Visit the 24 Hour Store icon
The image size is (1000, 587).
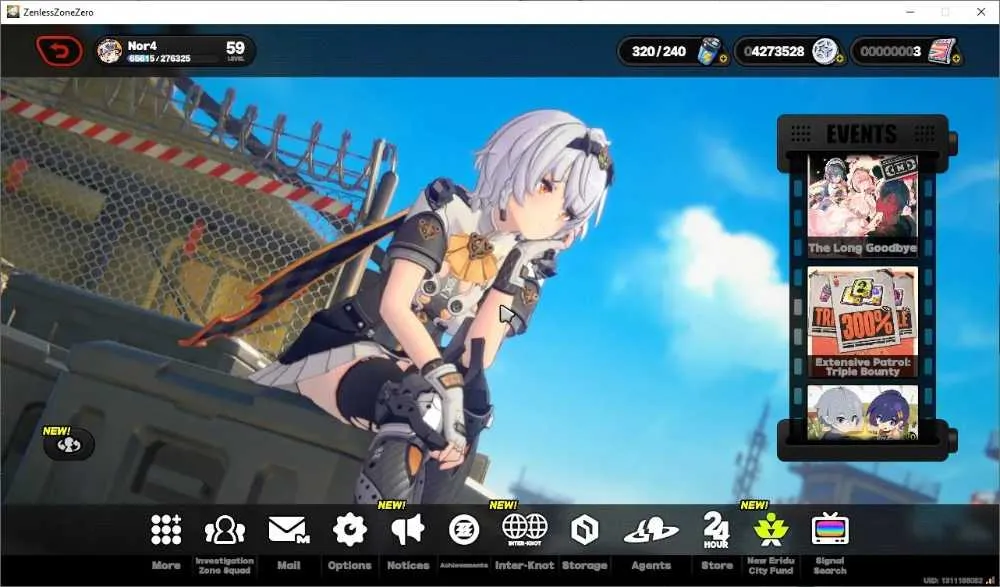click(716, 530)
